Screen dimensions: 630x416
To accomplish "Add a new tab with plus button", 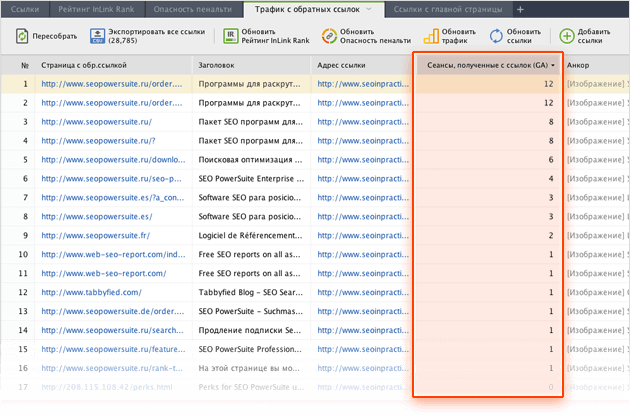I will coord(520,9).
